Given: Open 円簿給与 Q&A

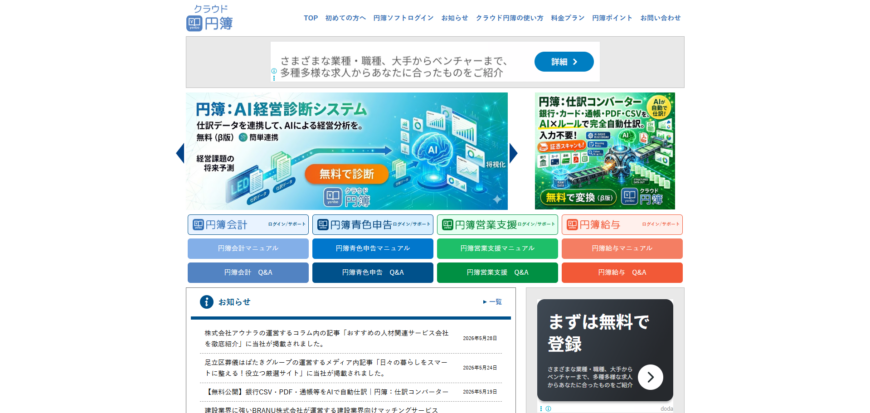Looking at the screenshot, I should coord(622,273).
